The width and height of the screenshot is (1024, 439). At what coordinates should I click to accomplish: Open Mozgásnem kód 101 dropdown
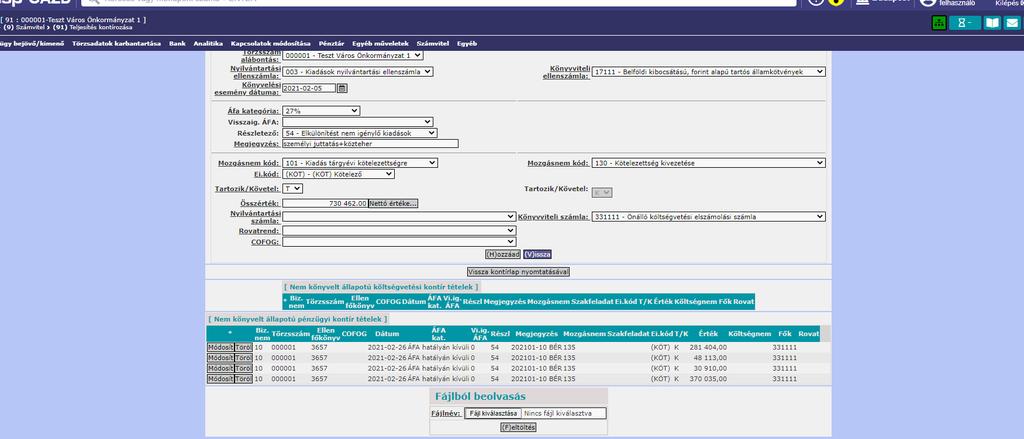(x=360, y=163)
